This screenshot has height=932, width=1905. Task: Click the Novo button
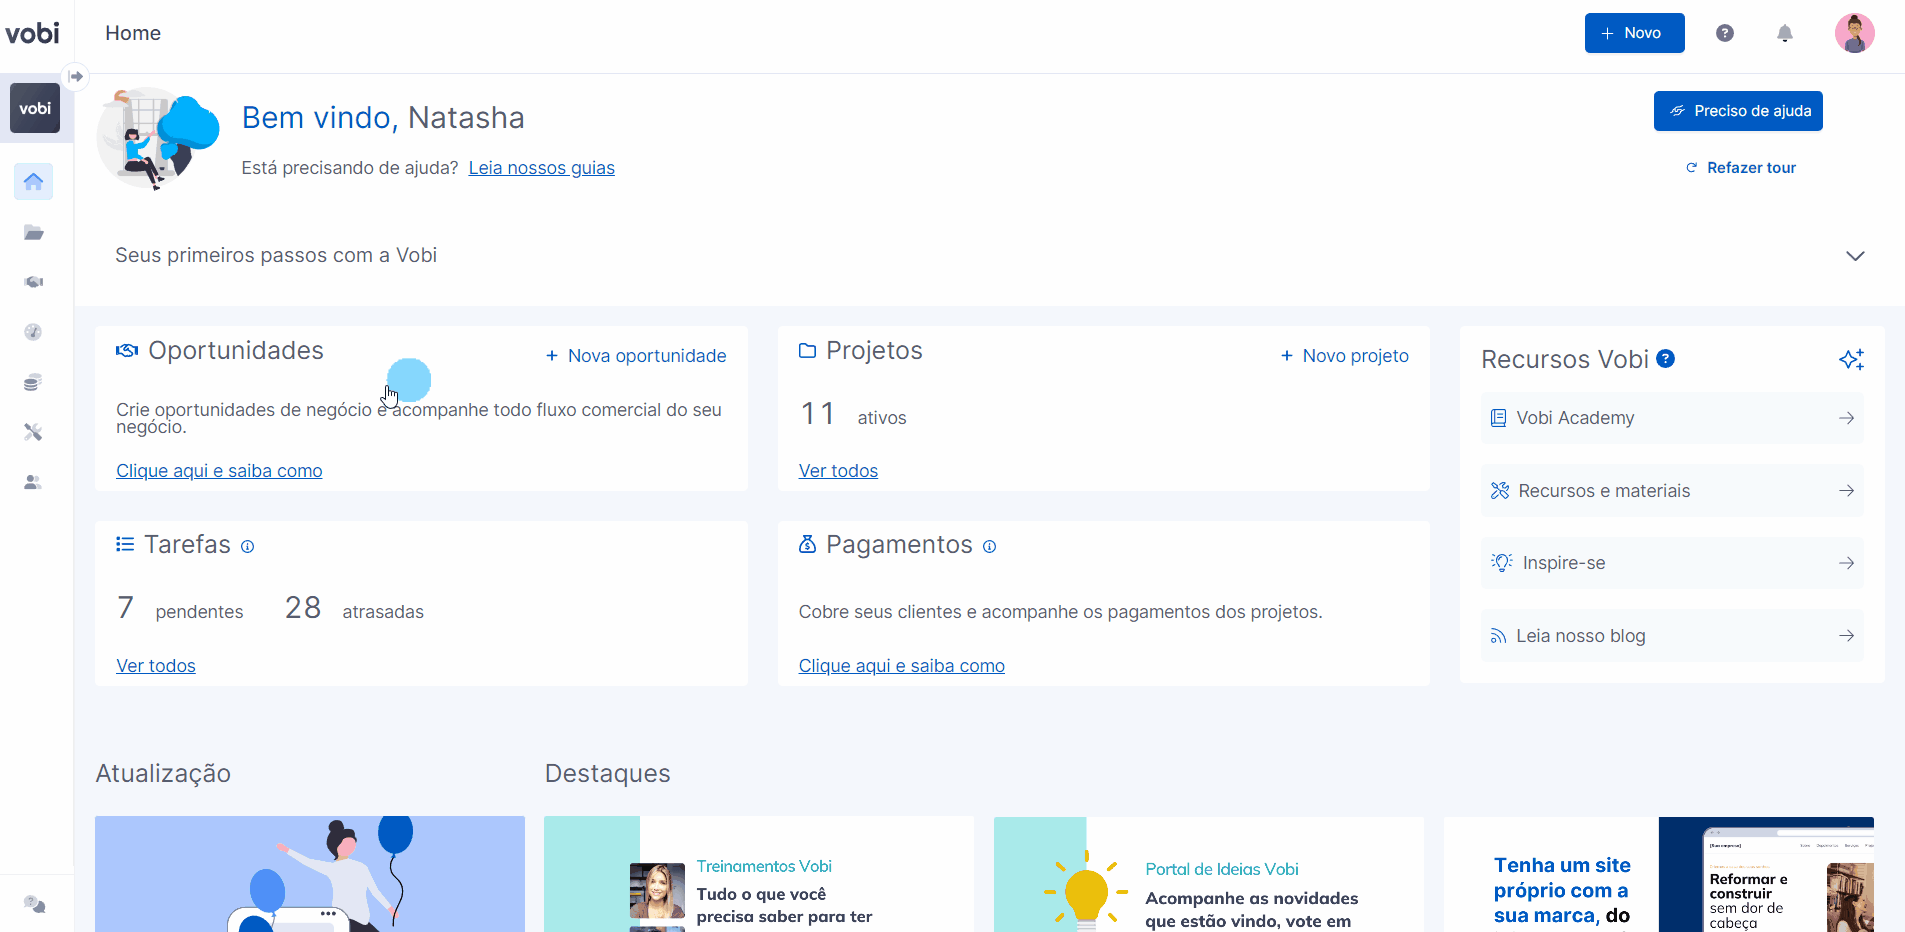tap(1635, 33)
